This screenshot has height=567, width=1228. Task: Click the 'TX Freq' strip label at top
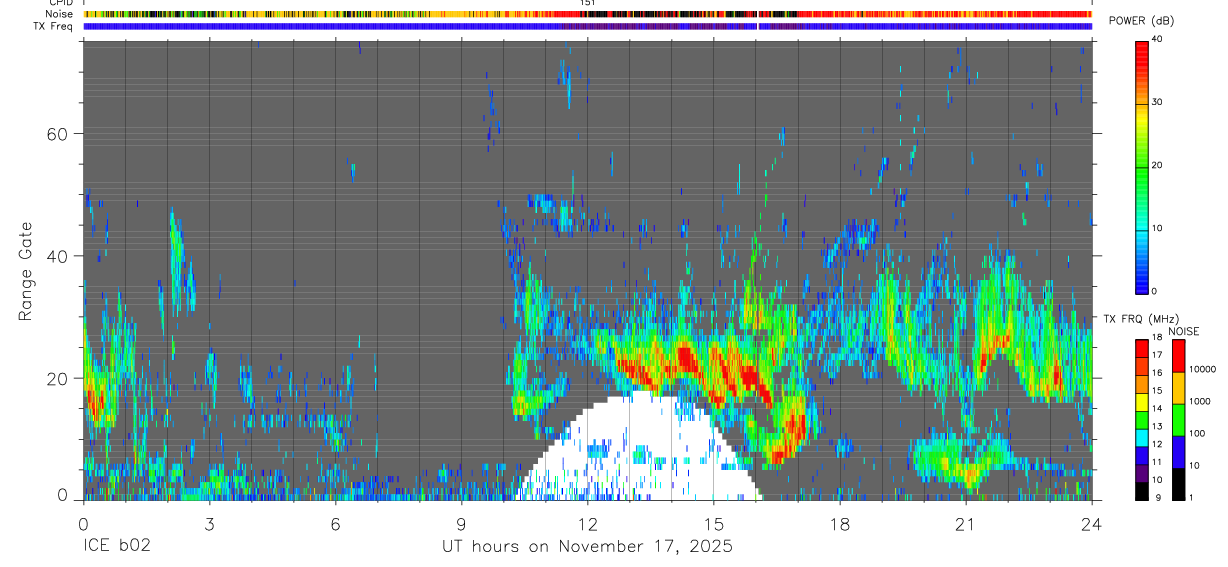click(54, 26)
